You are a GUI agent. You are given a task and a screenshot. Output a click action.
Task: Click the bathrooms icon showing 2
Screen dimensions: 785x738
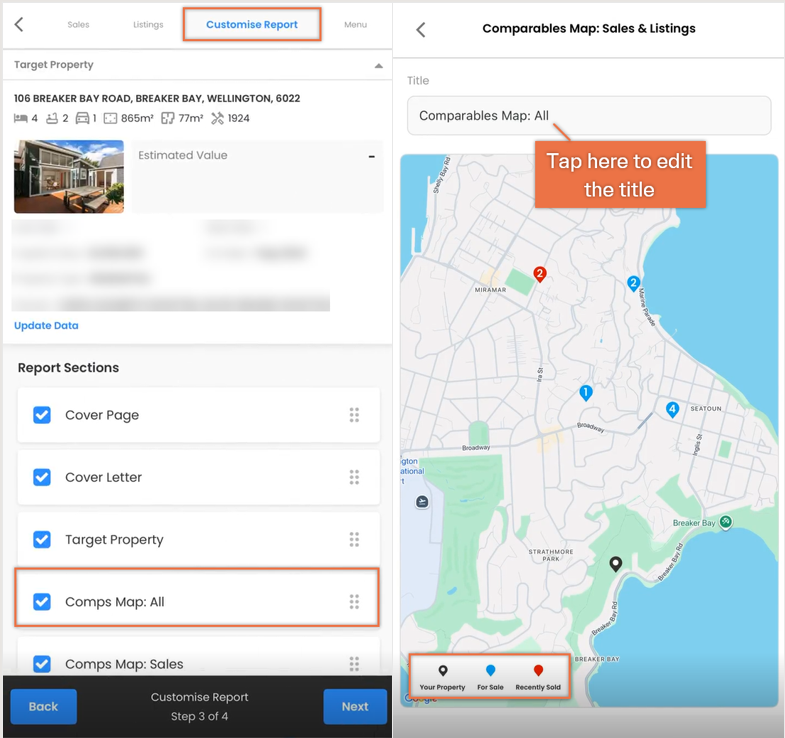point(52,118)
